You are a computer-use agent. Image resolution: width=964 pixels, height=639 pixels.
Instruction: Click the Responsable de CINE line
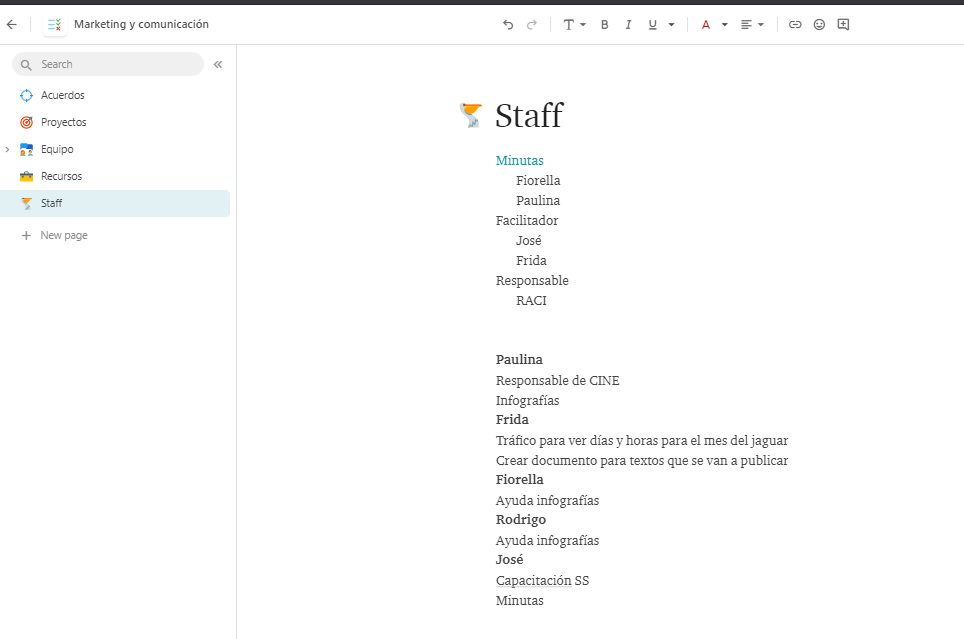click(x=558, y=381)
